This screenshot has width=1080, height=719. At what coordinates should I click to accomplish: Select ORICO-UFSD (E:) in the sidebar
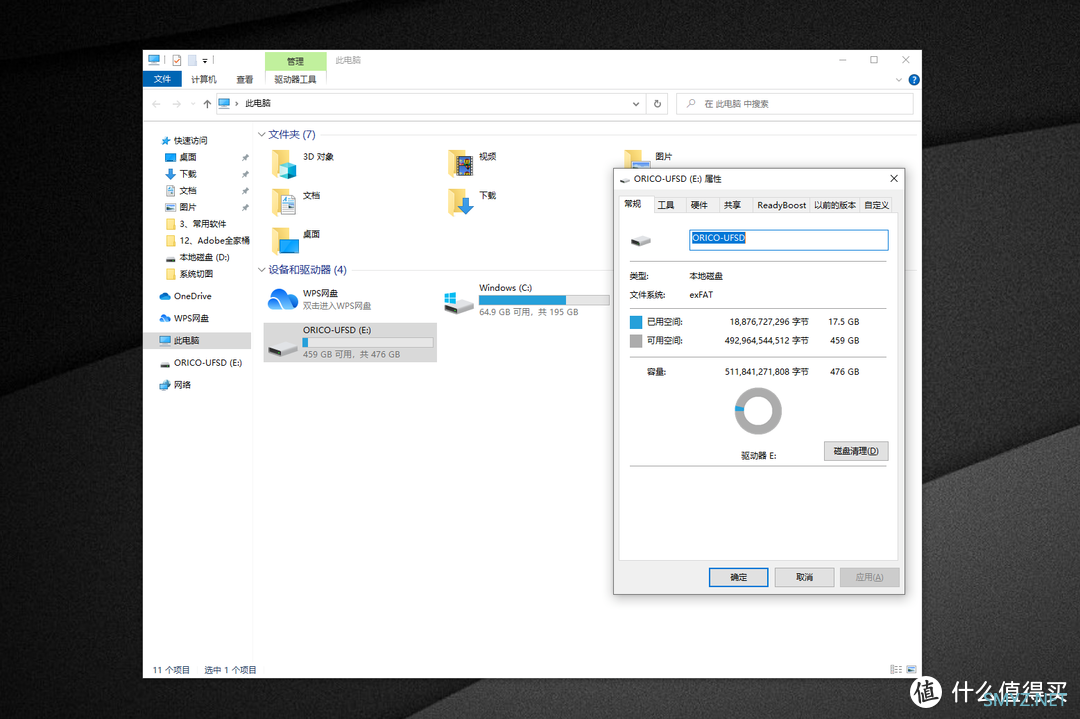[x=207, y=363]
